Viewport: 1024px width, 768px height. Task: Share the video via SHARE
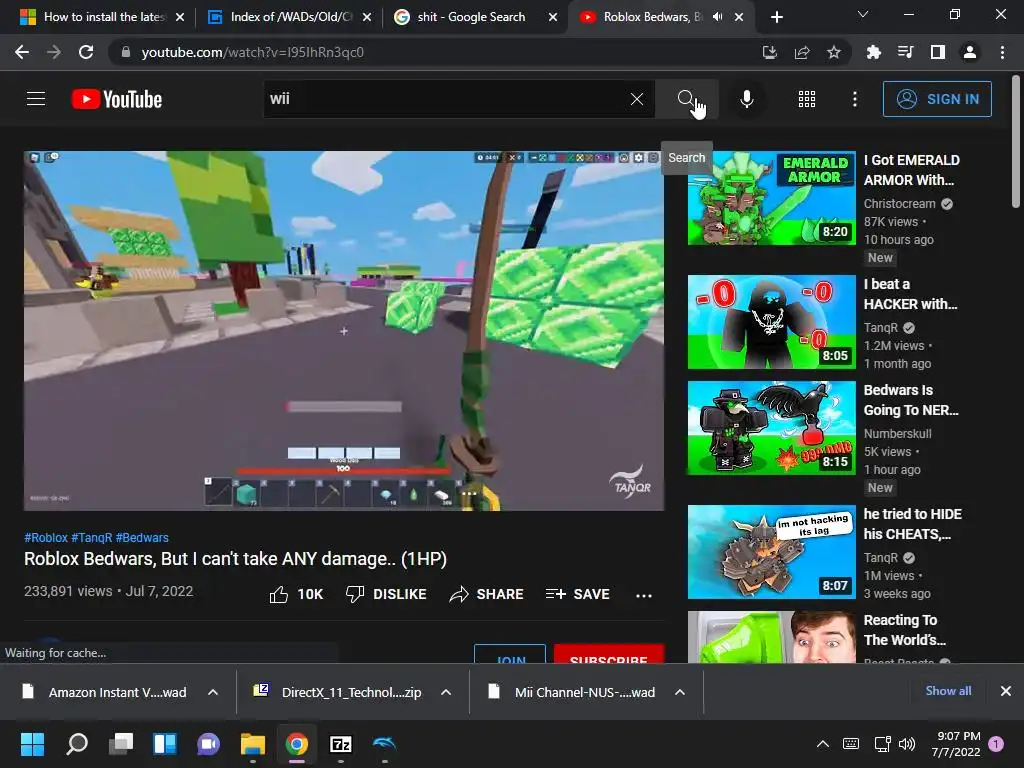pos(487,594)
